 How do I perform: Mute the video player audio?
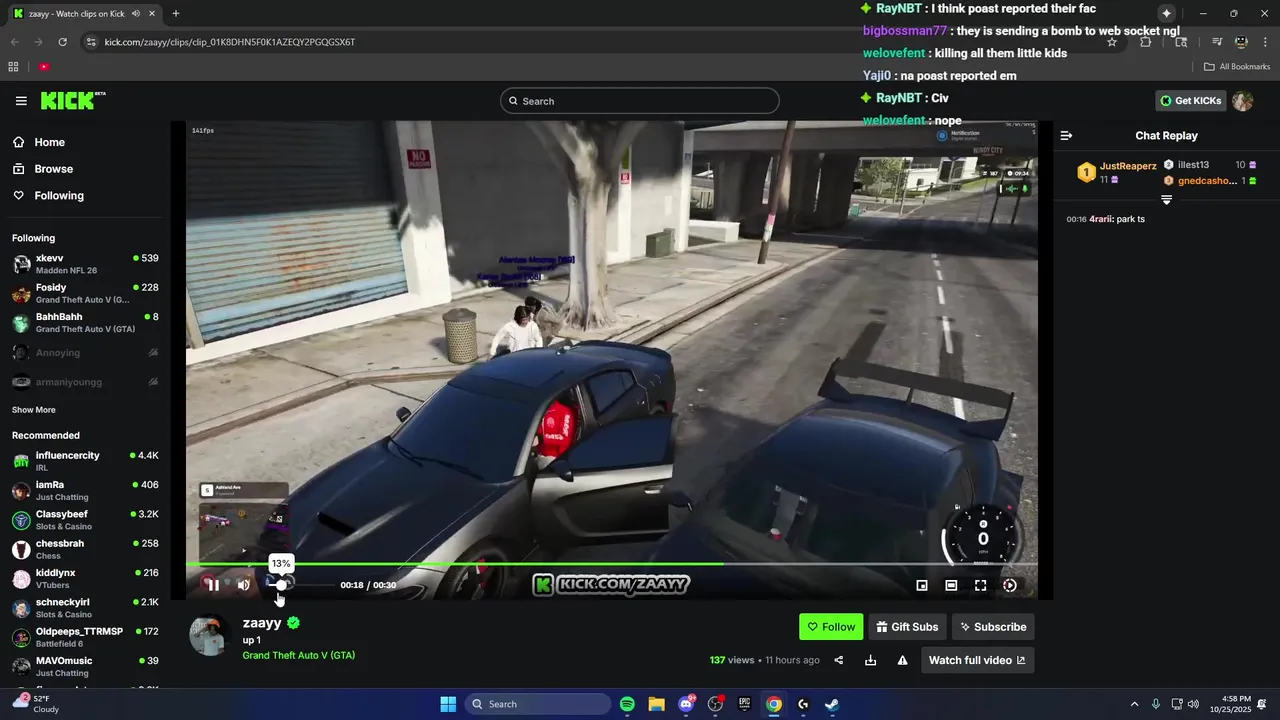[x=243, y=585]
